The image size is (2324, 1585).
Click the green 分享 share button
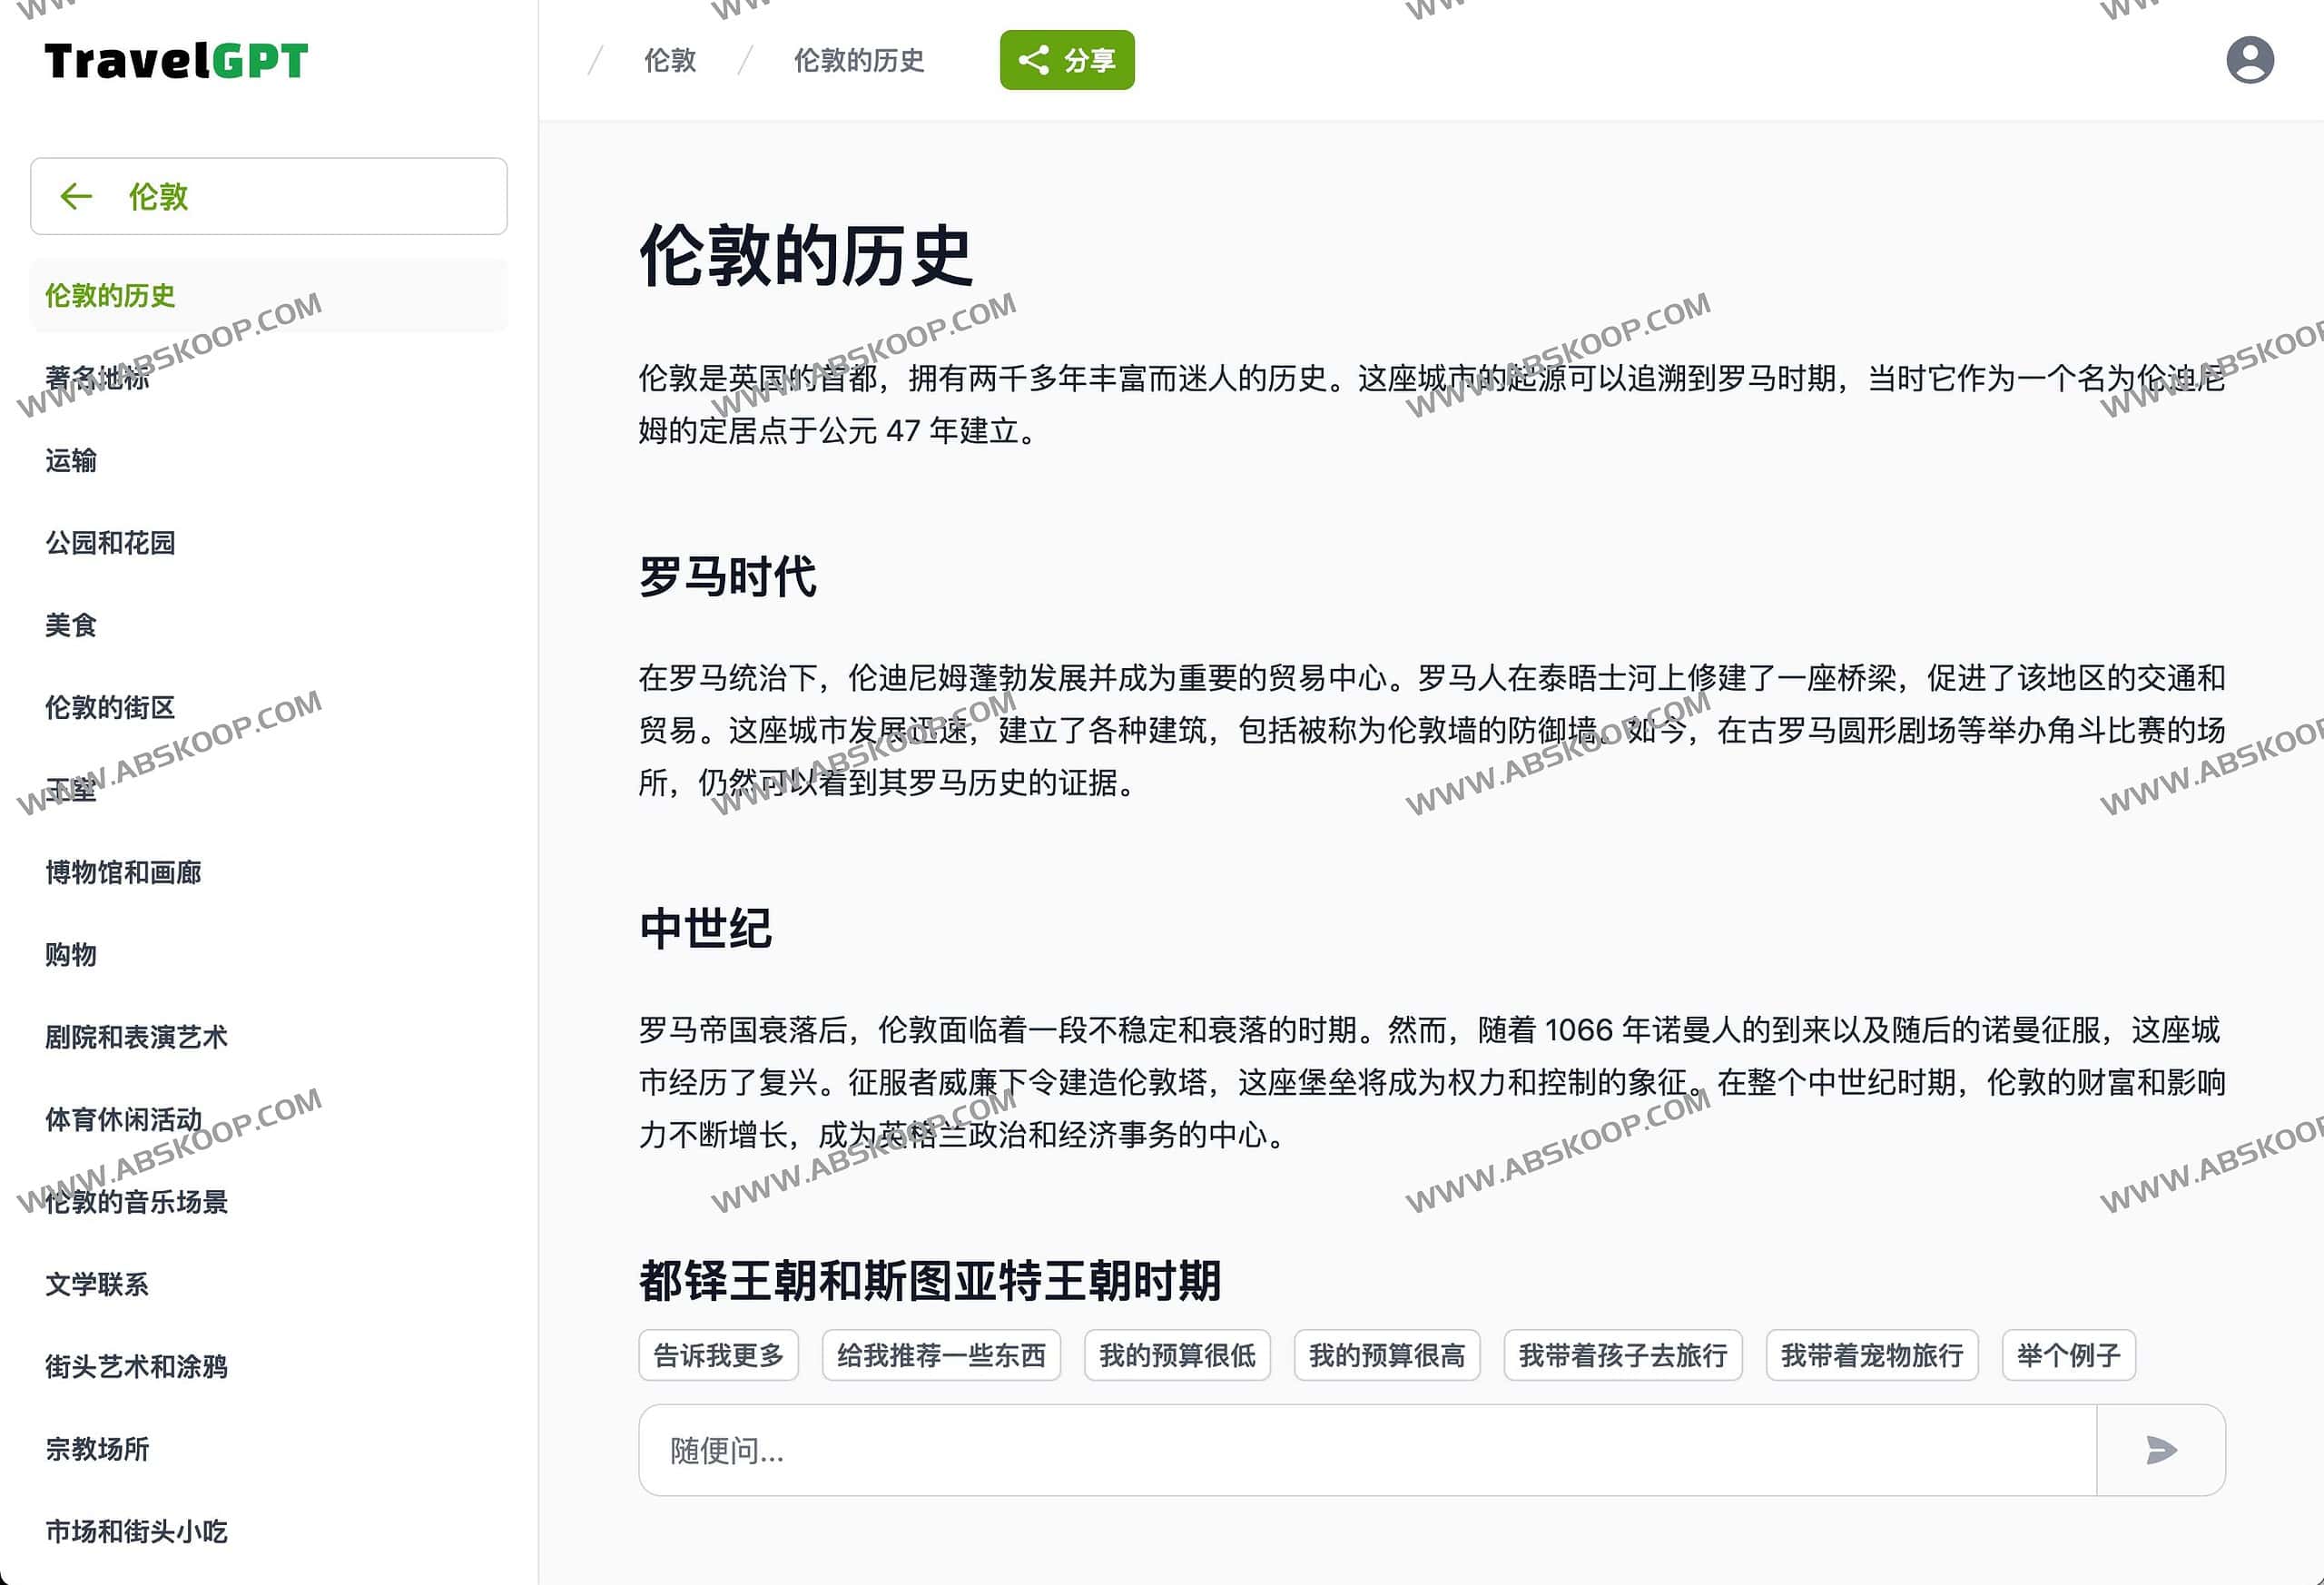point(1066,60)
